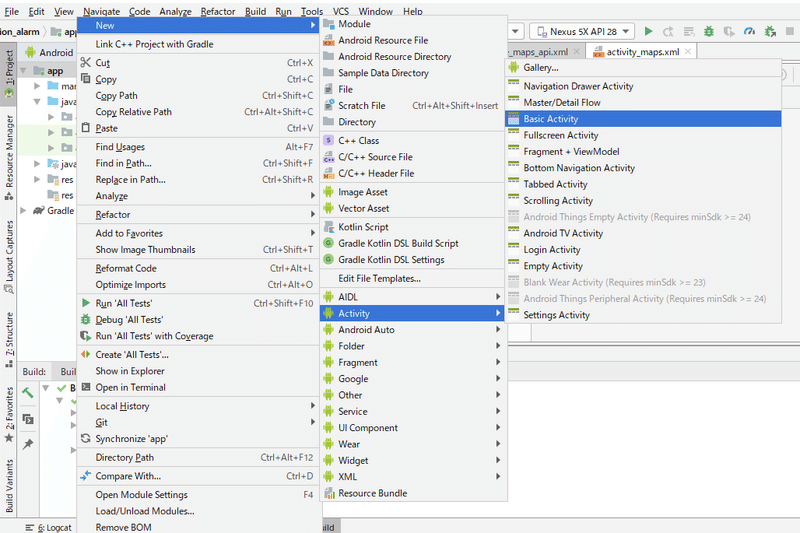The image size is (800, 533).
Task: Click the Profile app gauge icon
Action: [749, 31]
